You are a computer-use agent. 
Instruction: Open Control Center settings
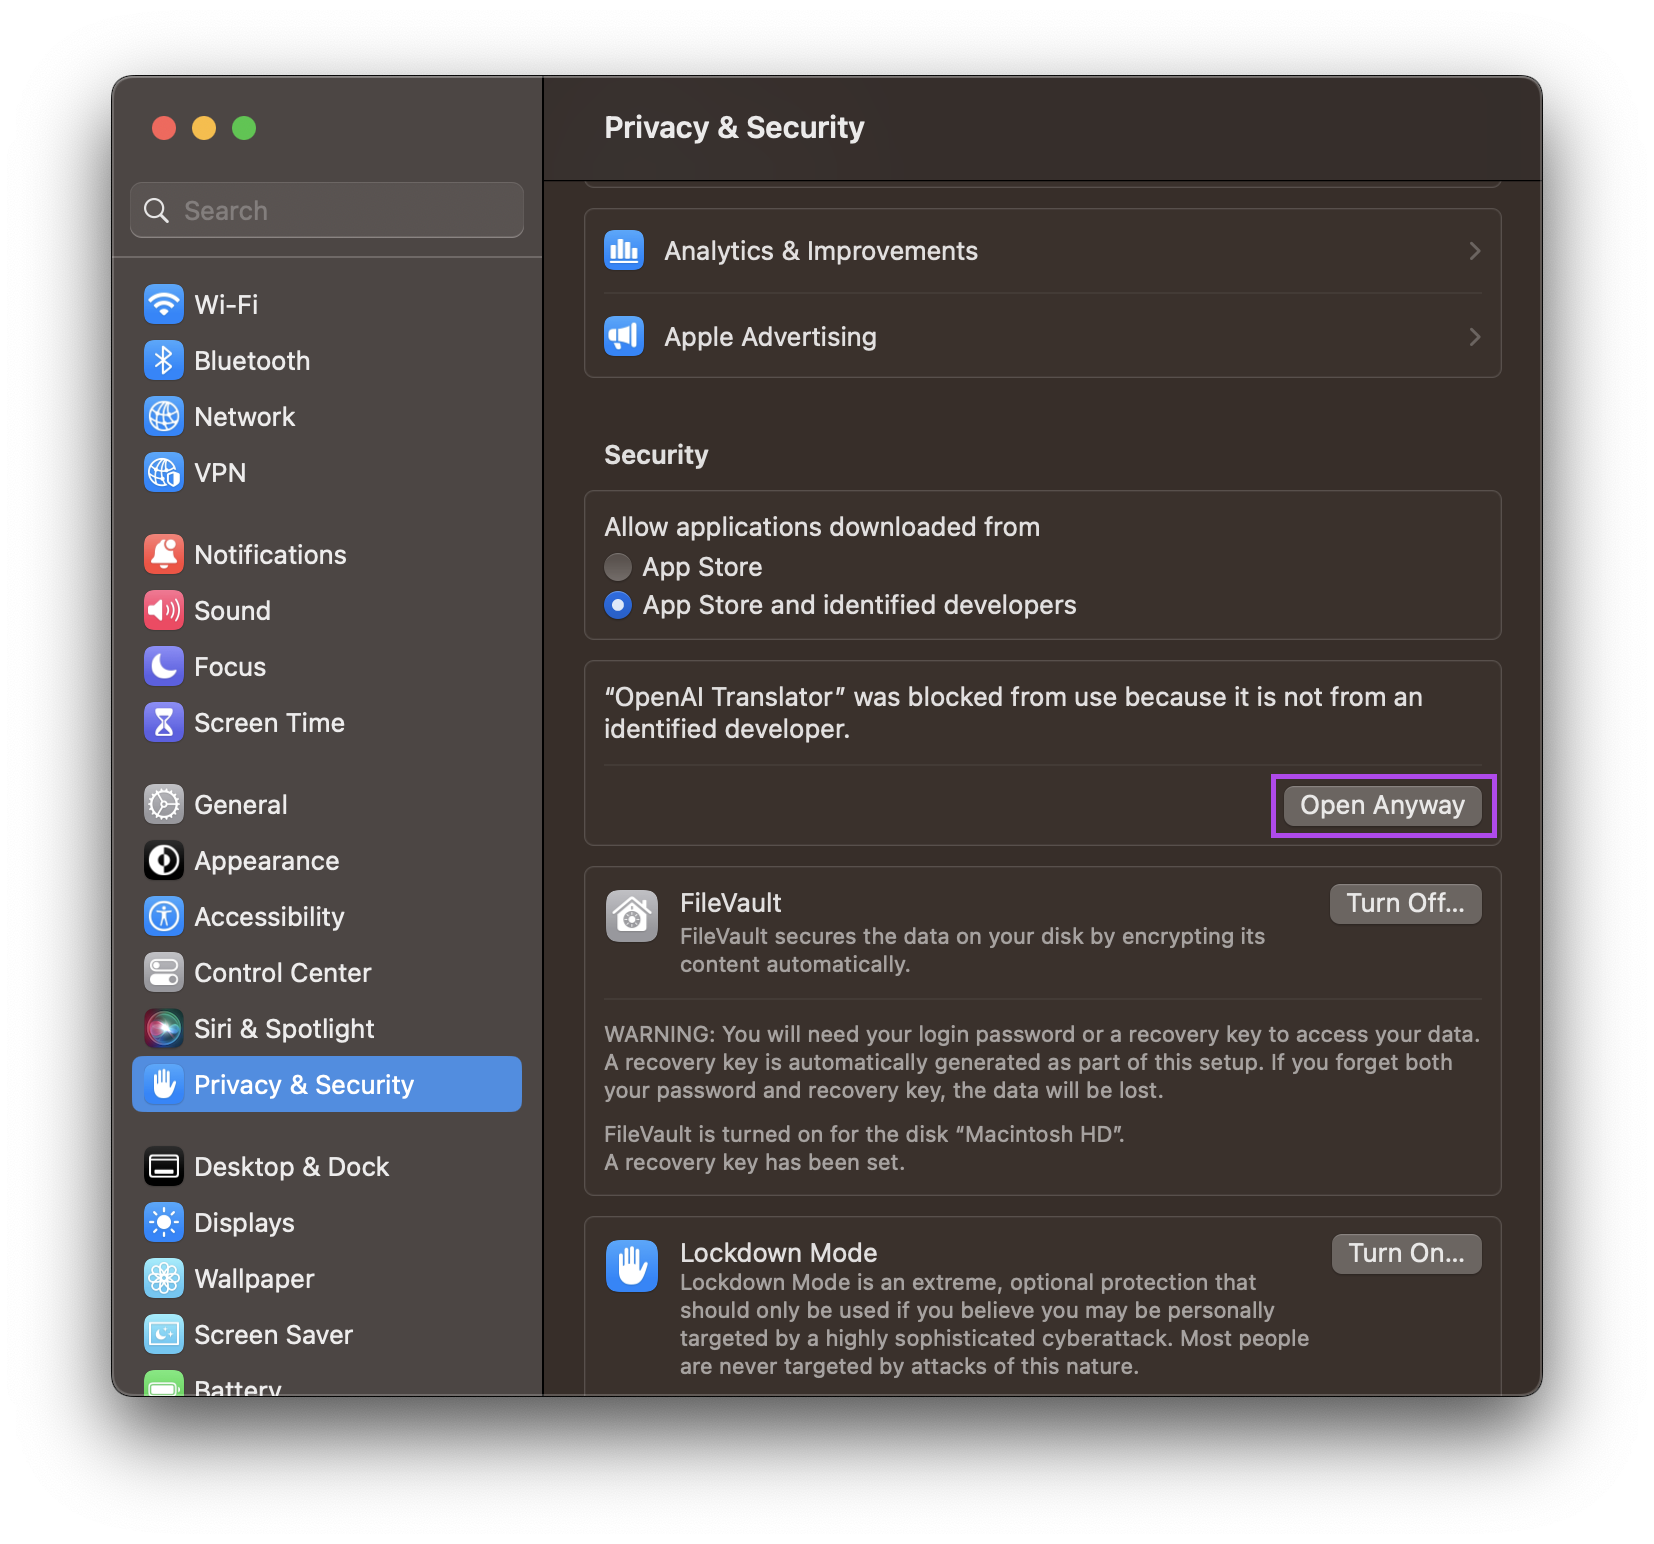(x=282, y=973)
